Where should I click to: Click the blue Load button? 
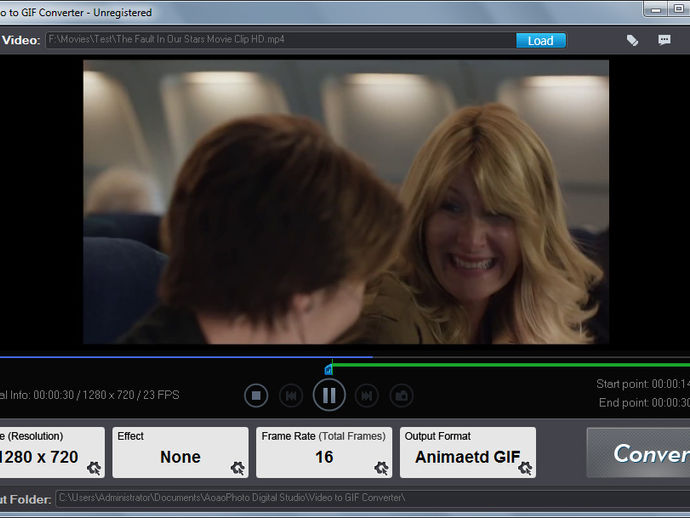(x=541, y=40)
